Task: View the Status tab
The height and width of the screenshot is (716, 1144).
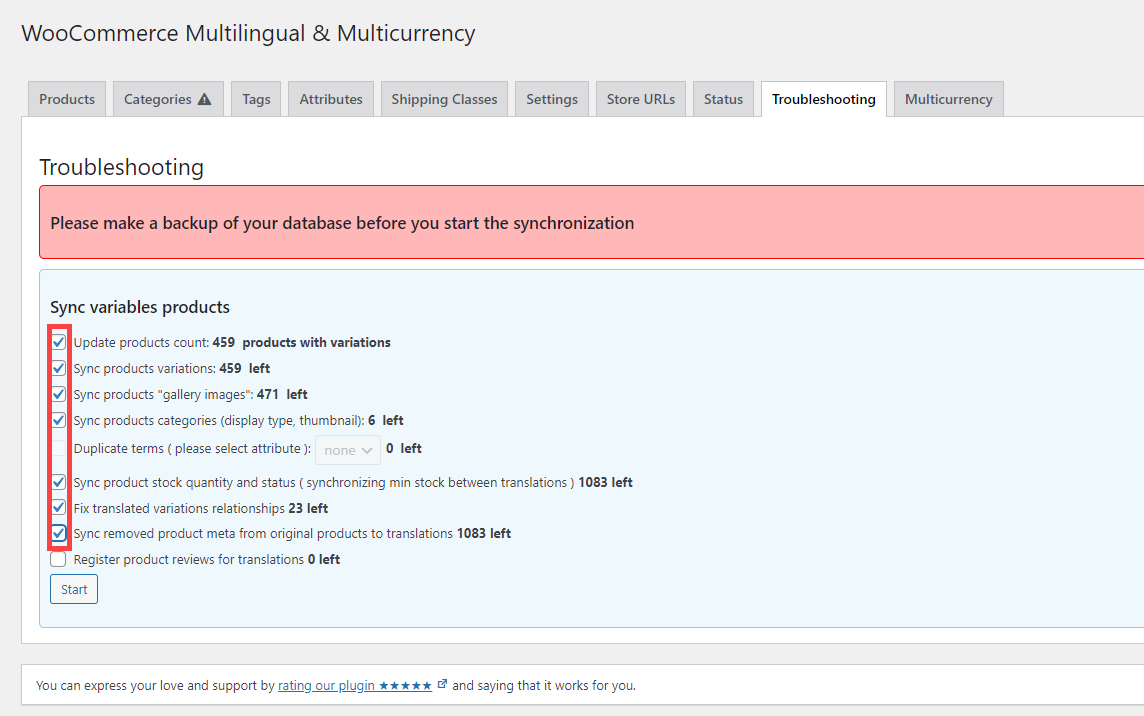Action: click(723, 99)
